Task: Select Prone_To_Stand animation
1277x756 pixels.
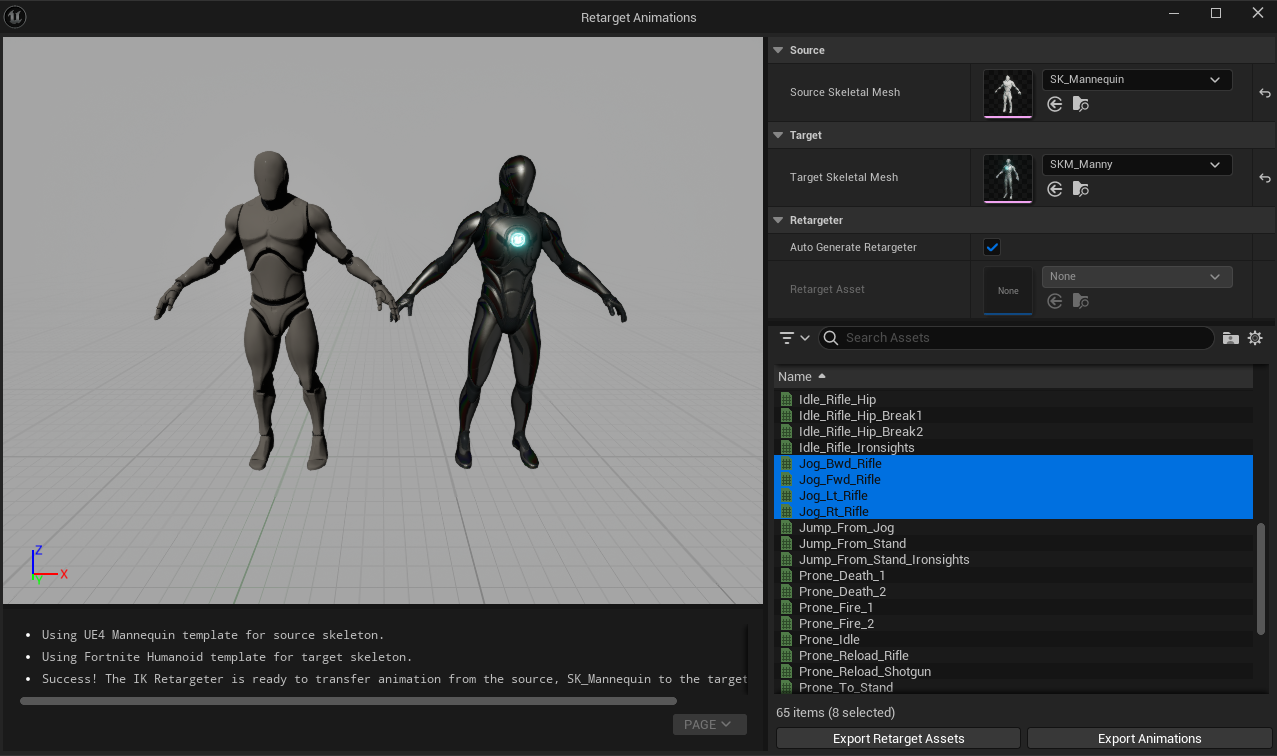Action: [x=1013, y=688]
